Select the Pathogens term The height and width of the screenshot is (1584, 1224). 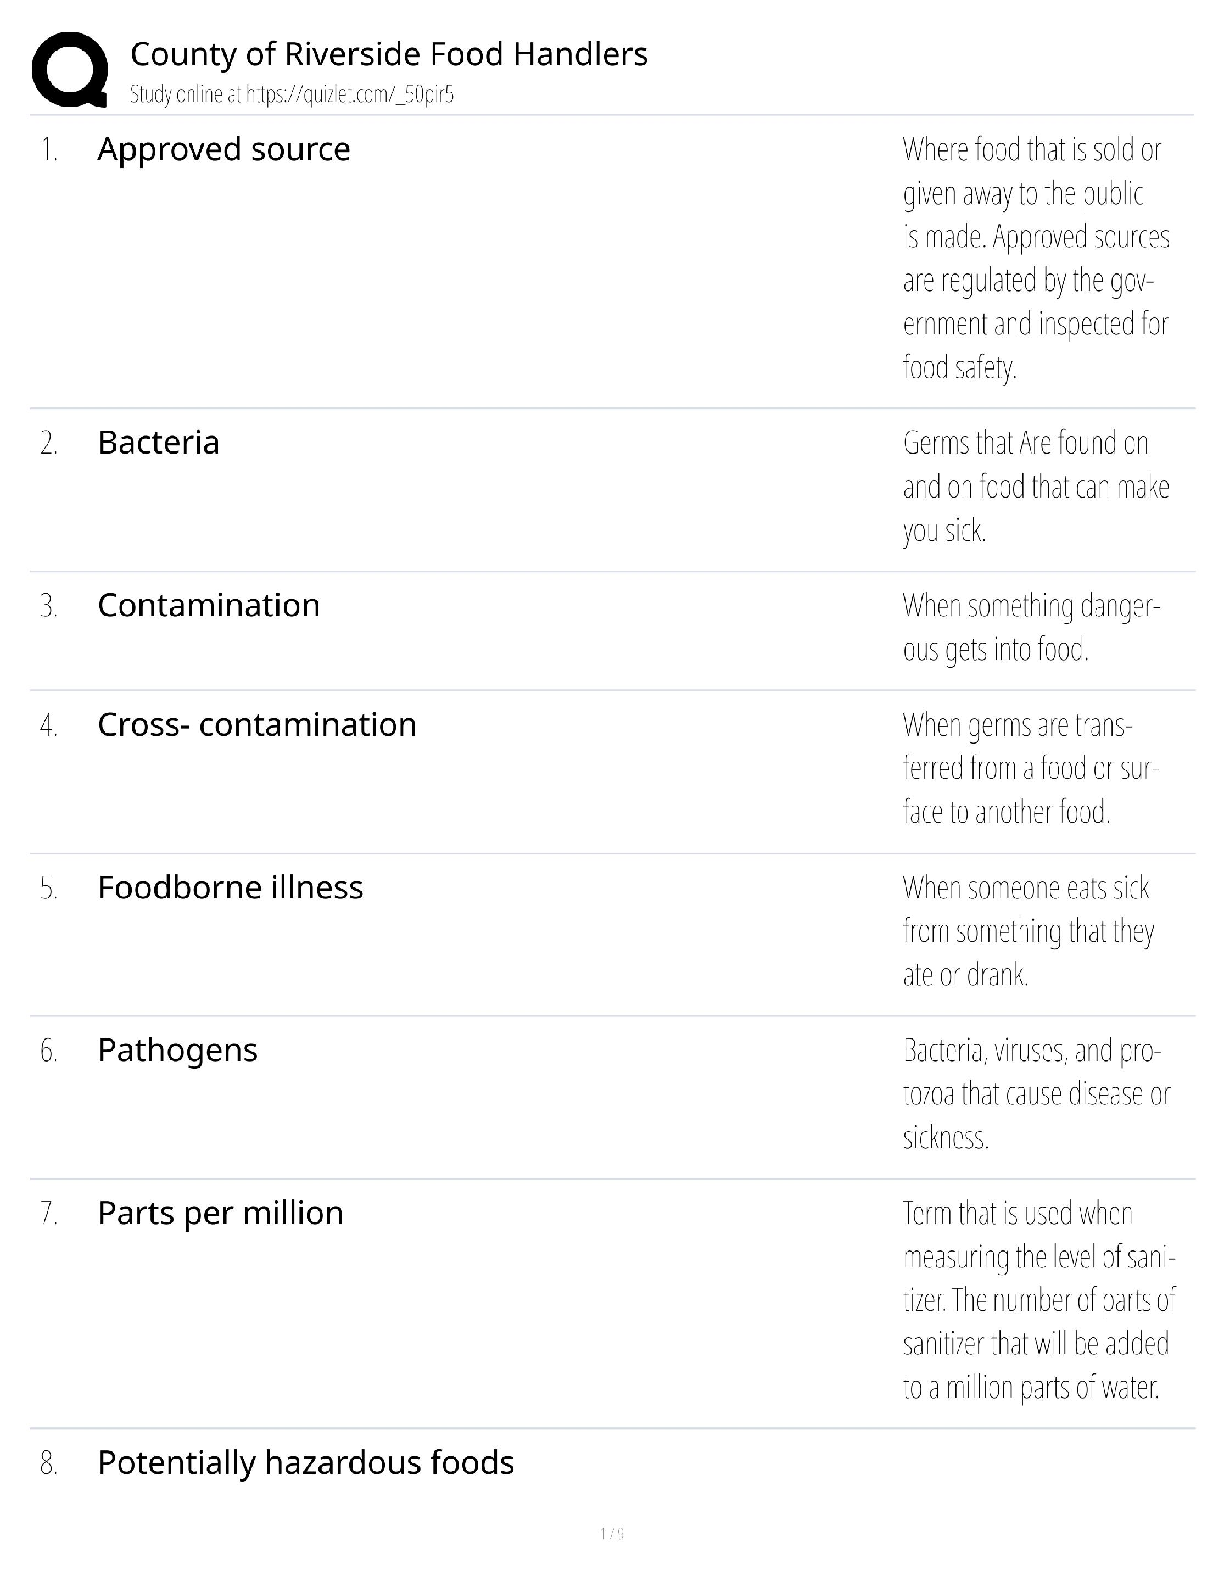[x=177, y=1050]
